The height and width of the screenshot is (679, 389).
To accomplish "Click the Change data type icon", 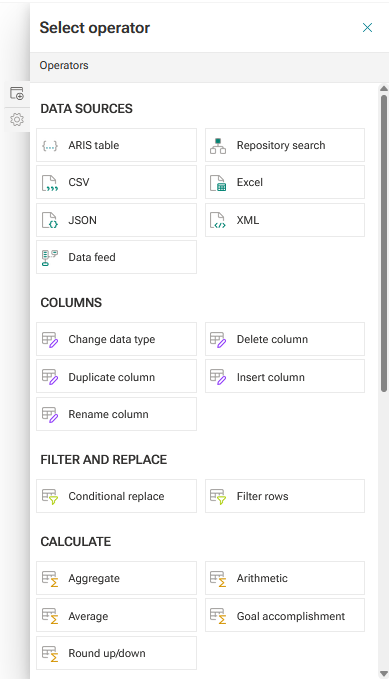I will click(x=50, y=340).
